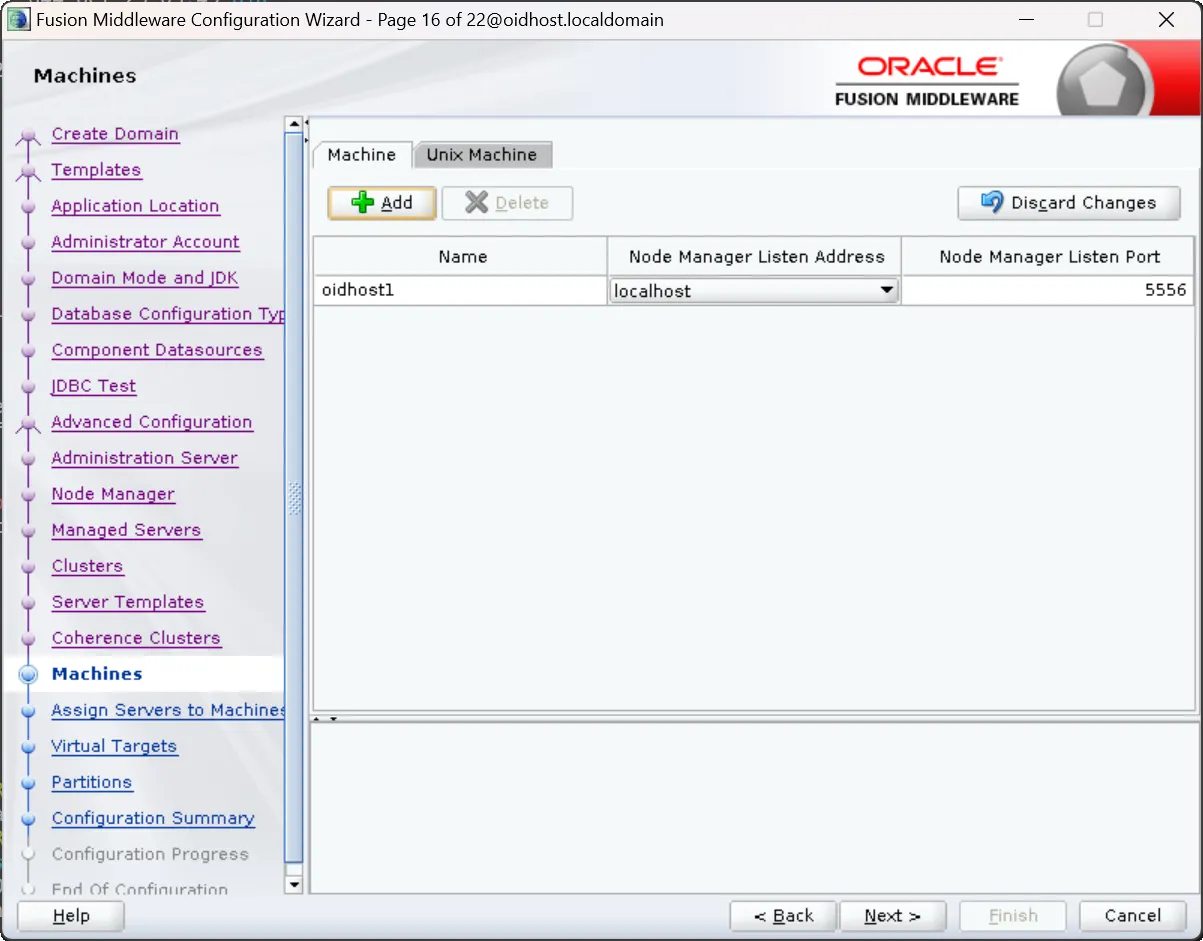
Task: Go to the Templates step
Action: [96, 170]
